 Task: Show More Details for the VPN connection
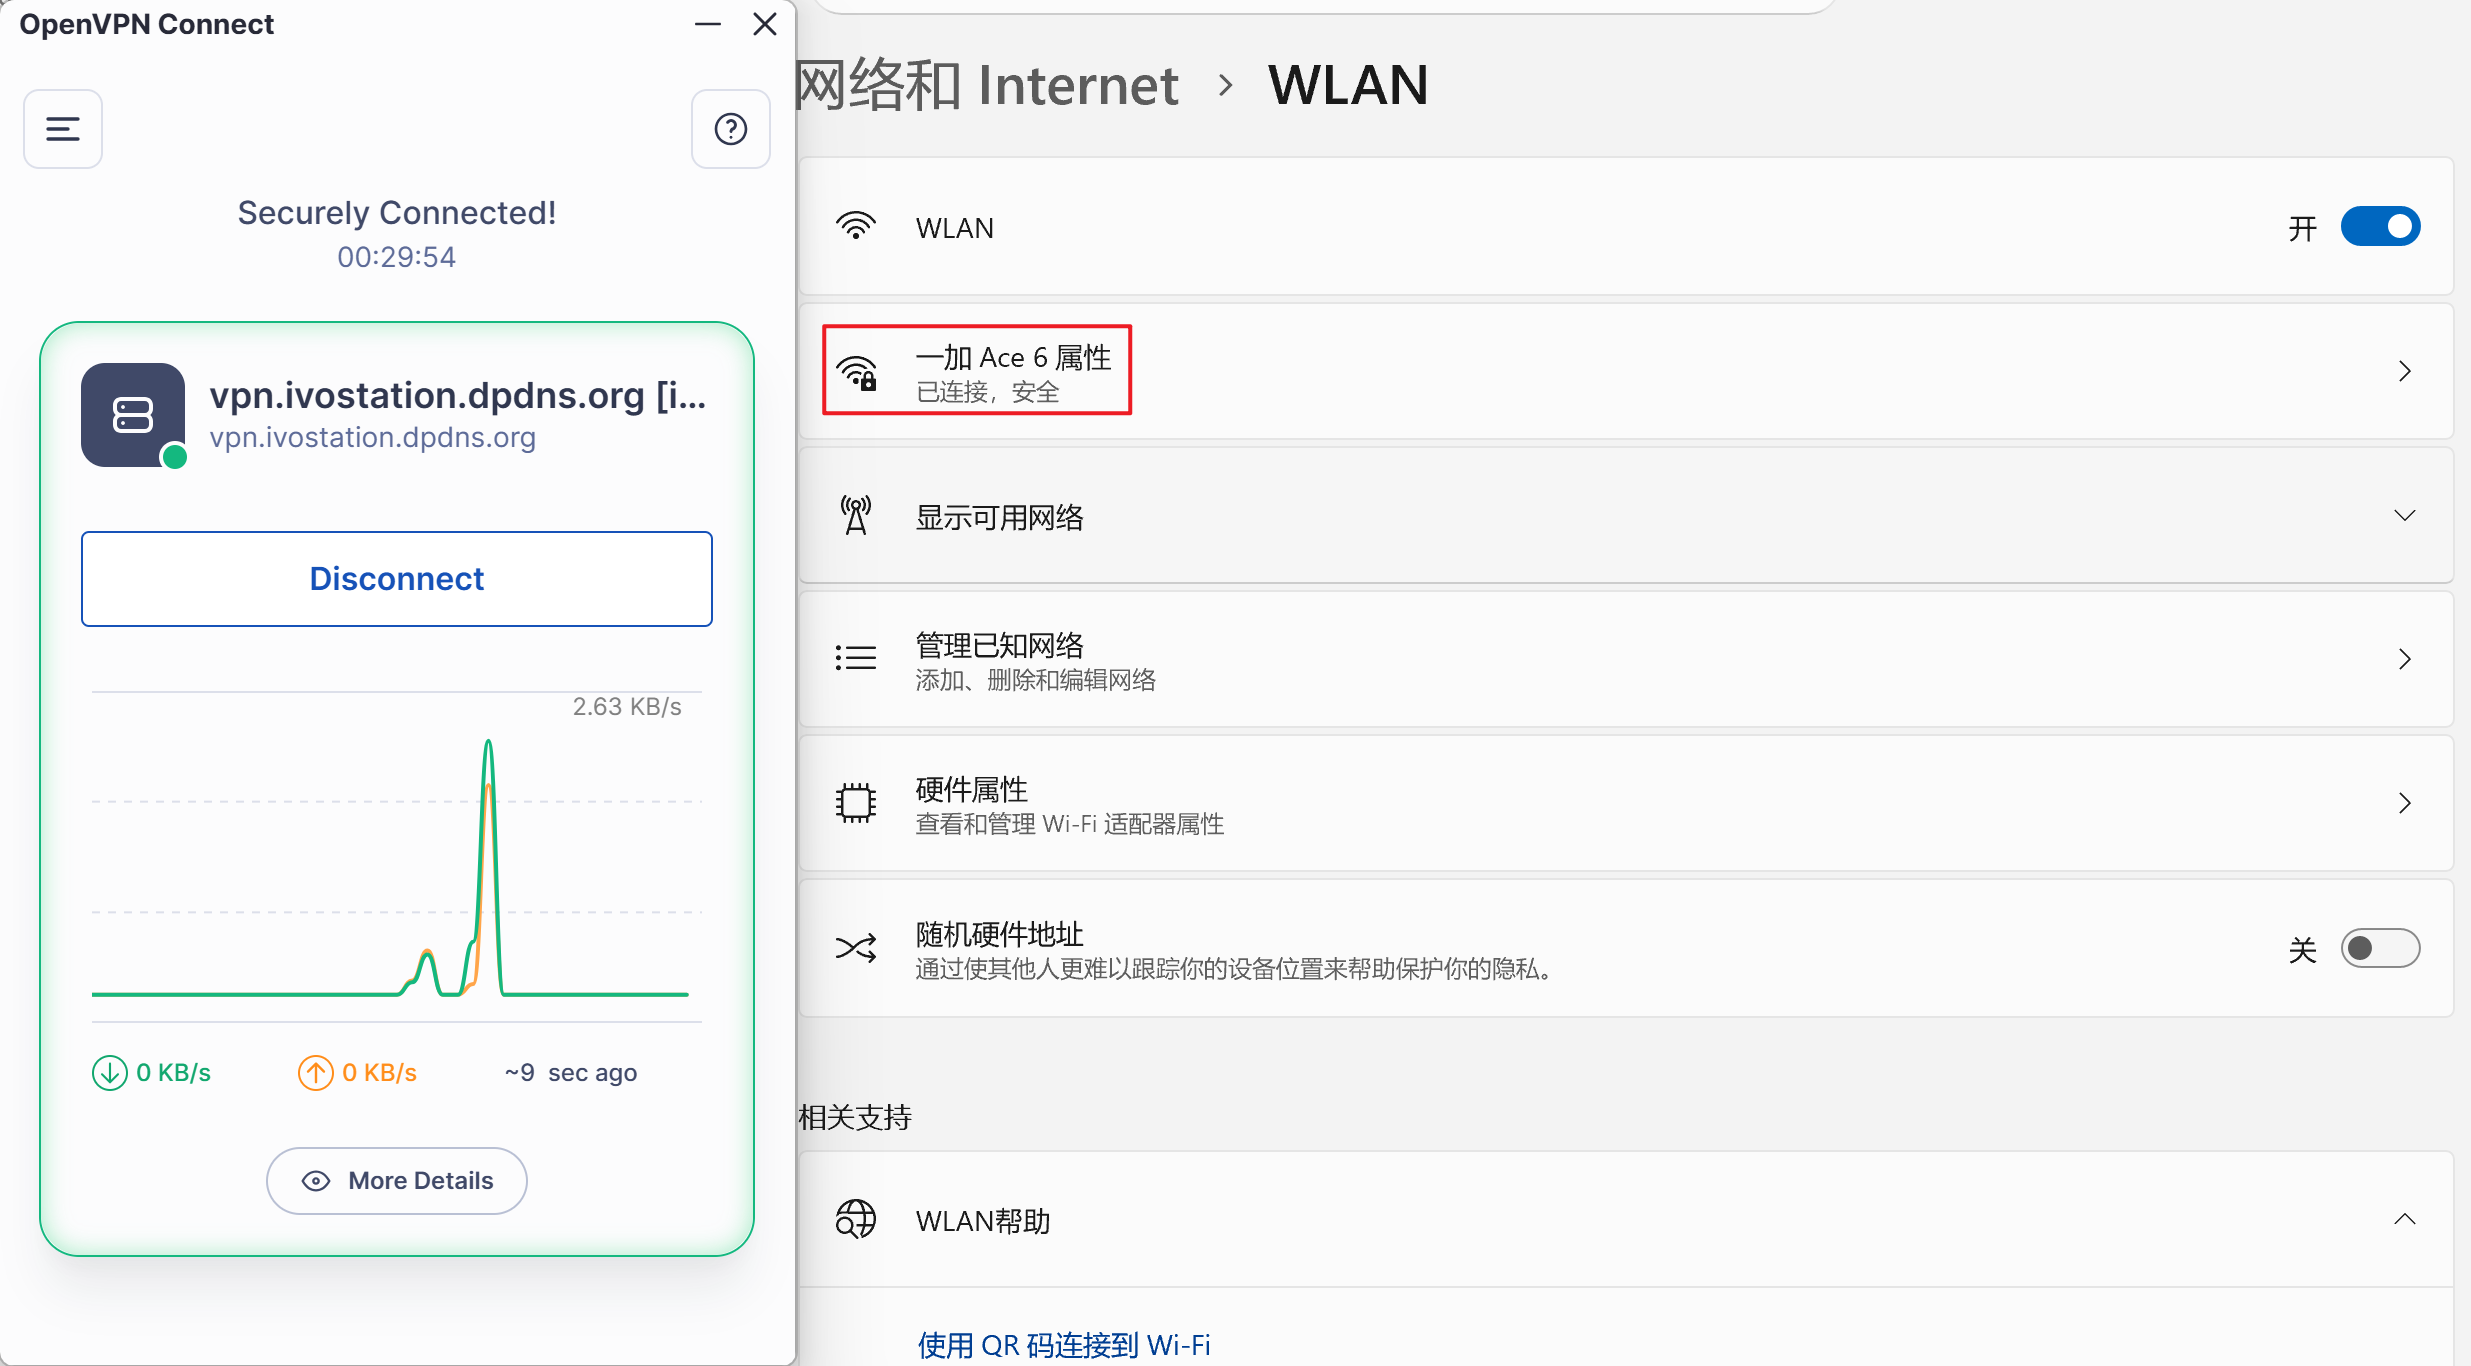point(397,1181)
